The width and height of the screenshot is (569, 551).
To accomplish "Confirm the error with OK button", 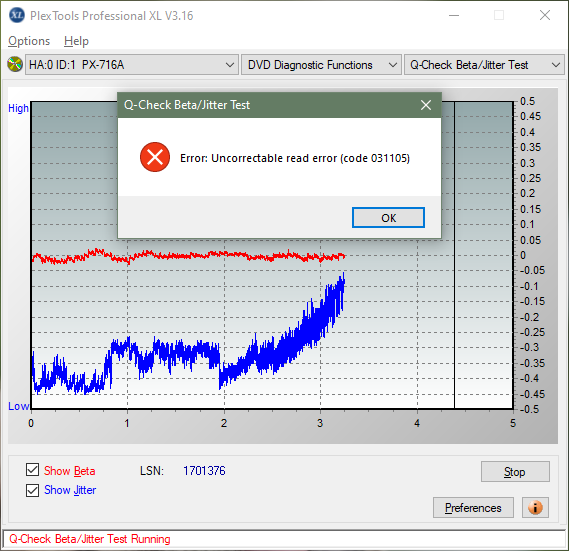I will point(388,218).
